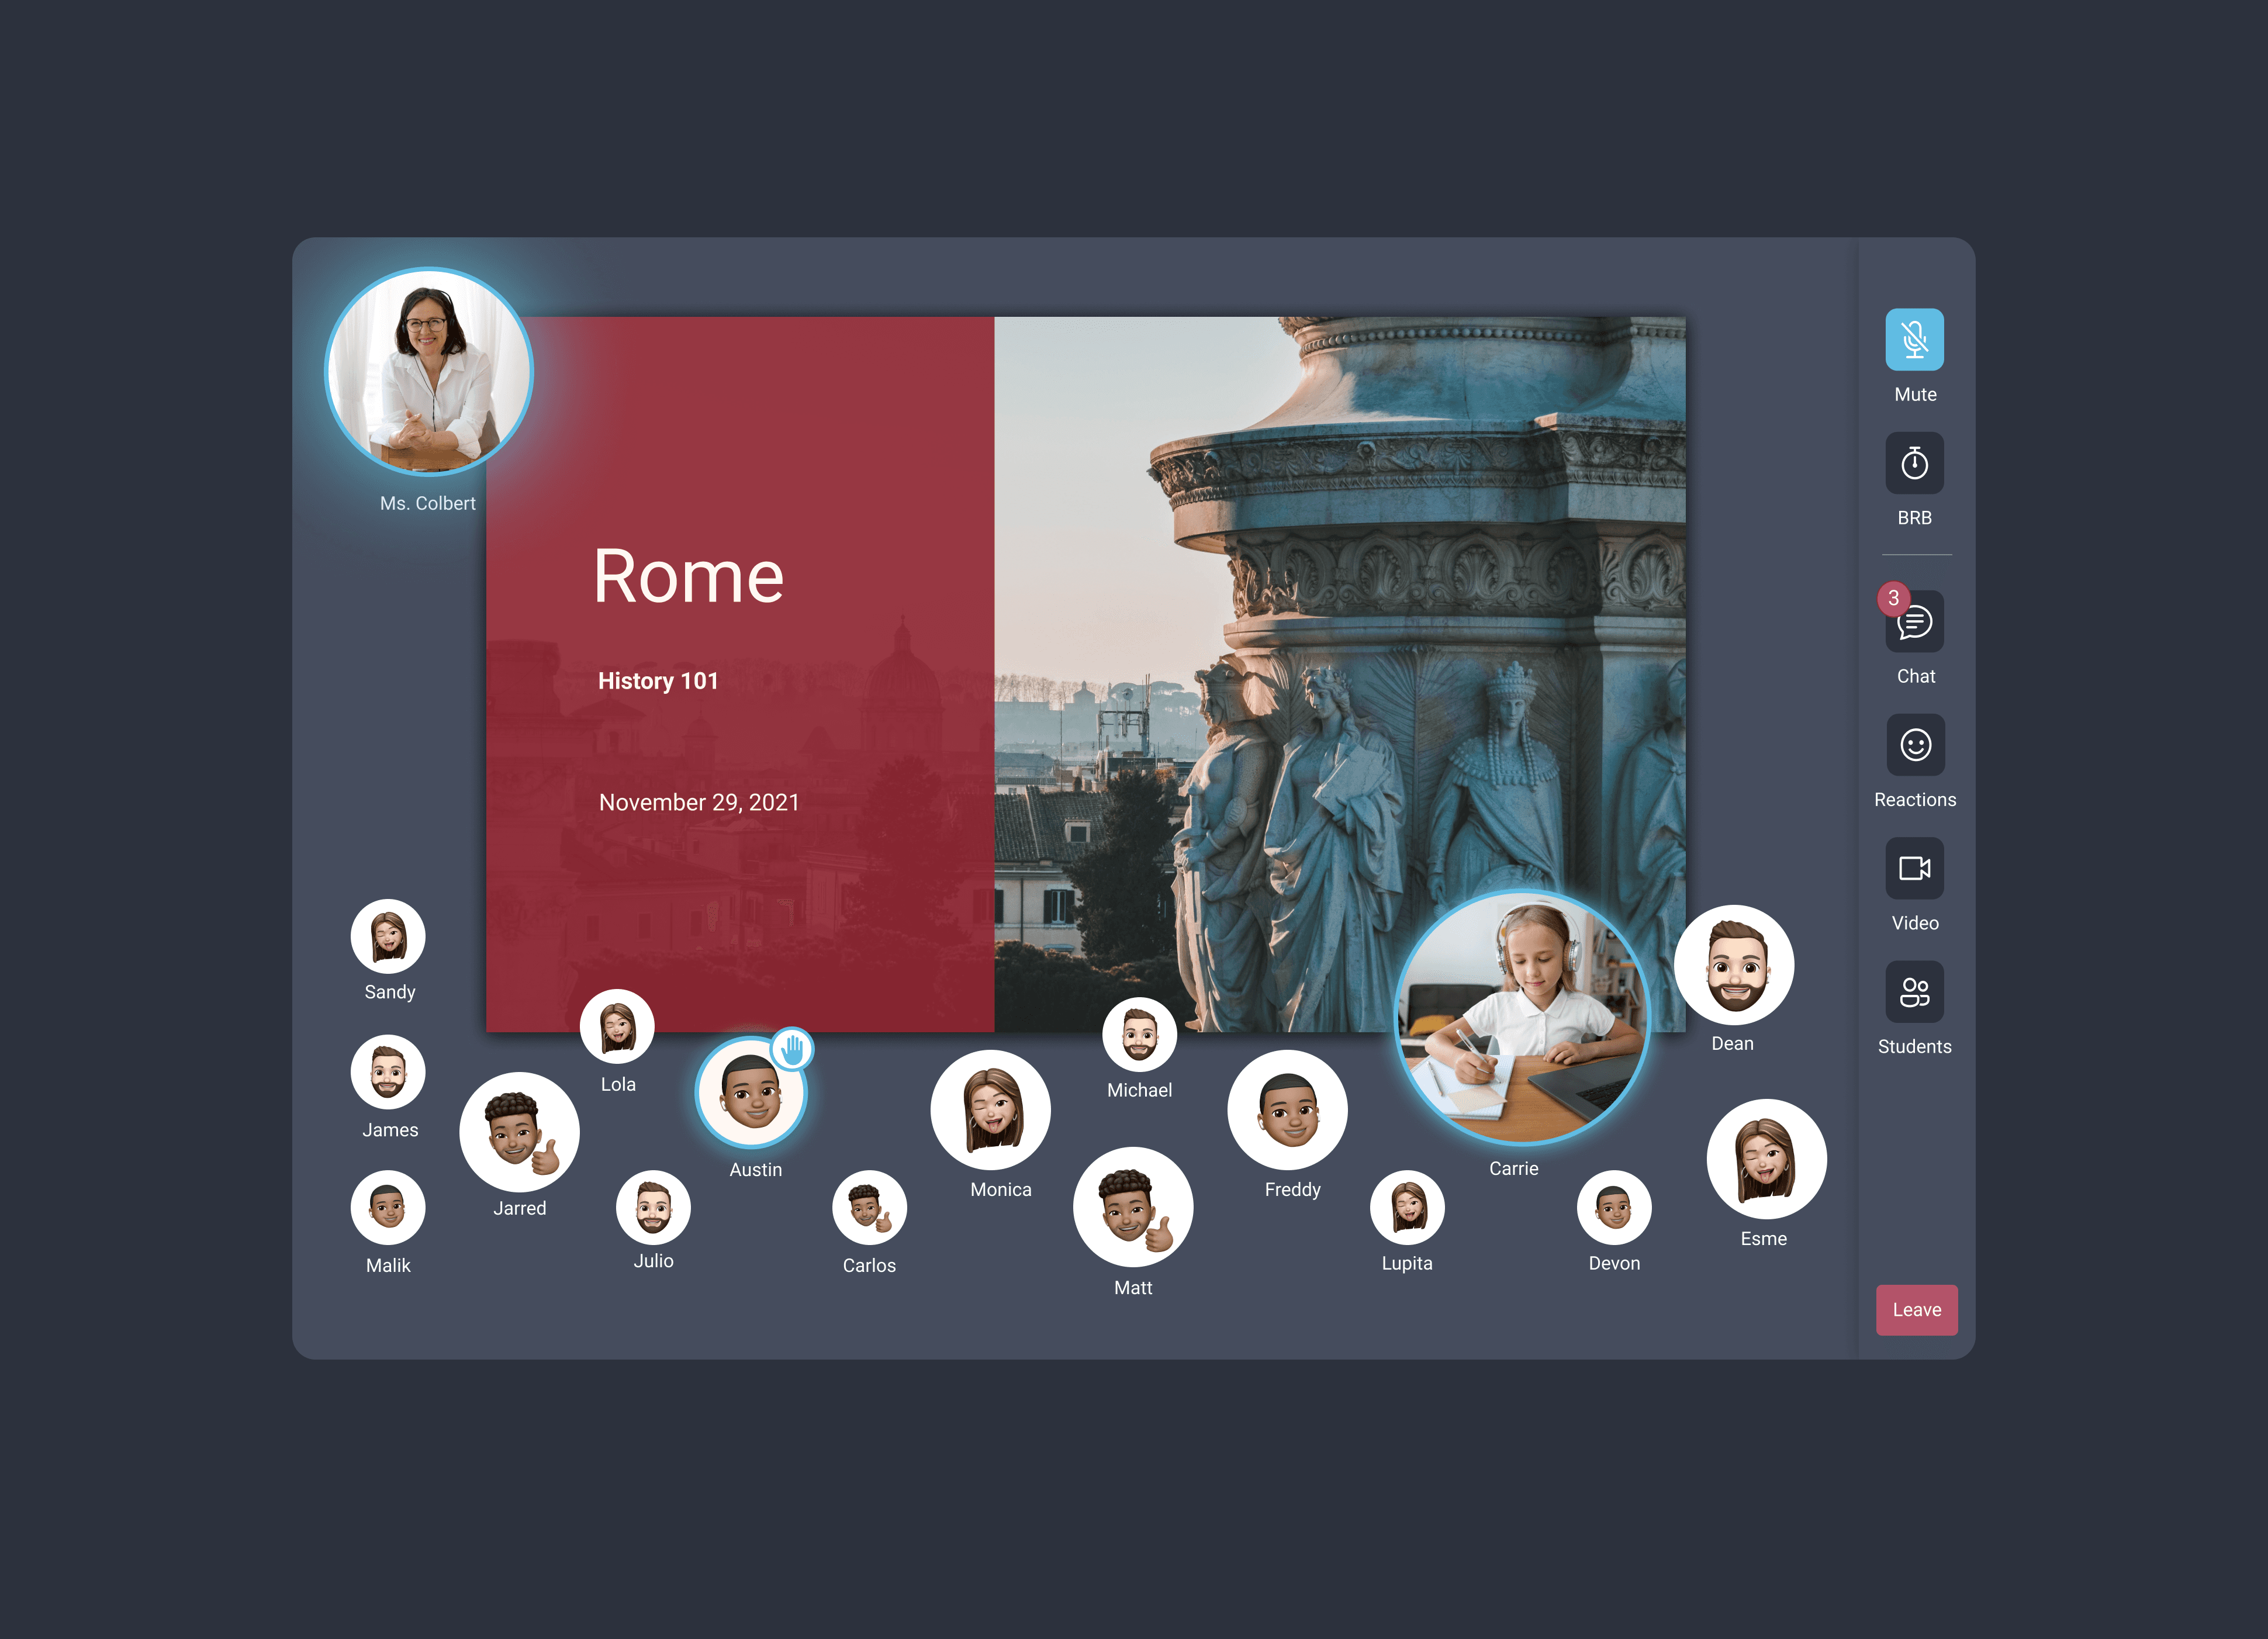Select Ms. Colbert's video bubble

[x=429, y=372]
